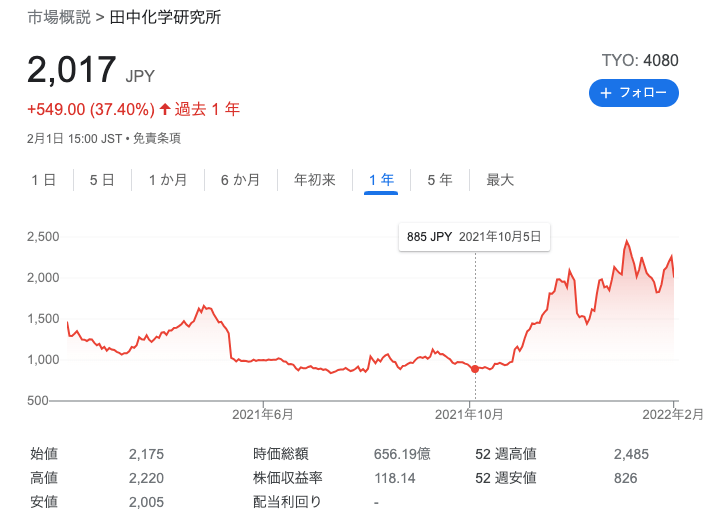The image size is (714, 524).
Task: Click the 885 JPY chart tooltip
Action: [474, 237]
